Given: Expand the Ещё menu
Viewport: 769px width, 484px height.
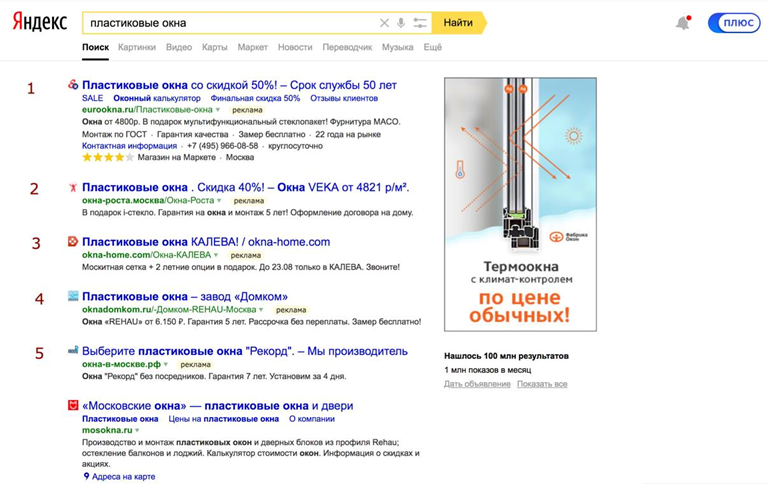Looking at the screenshot, I should pos(433,47).
